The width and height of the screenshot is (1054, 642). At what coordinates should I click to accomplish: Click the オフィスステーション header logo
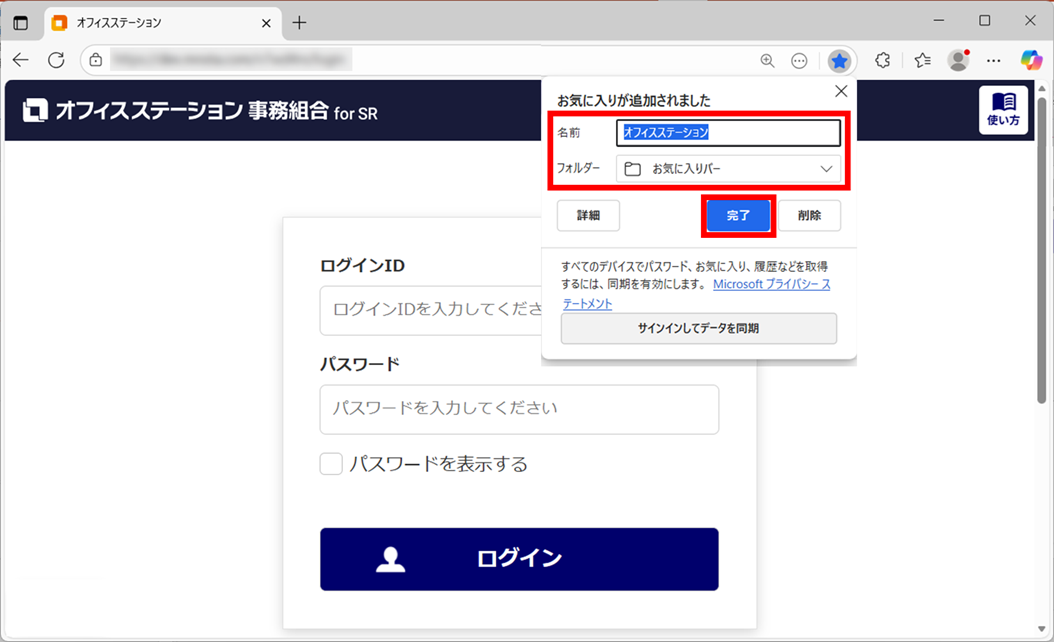point(200,110)
